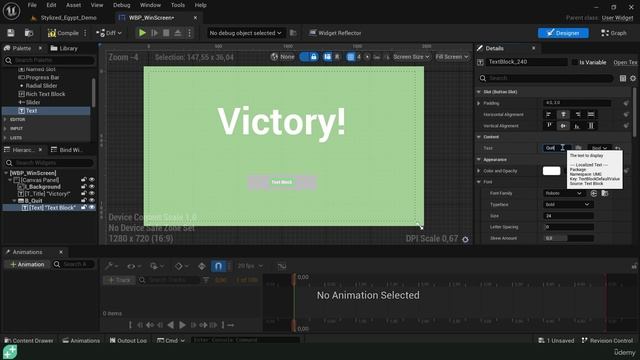Screen dimensions: 640x360
Task: Select left horizontal alignment icon
Action: tap(549, 115)
